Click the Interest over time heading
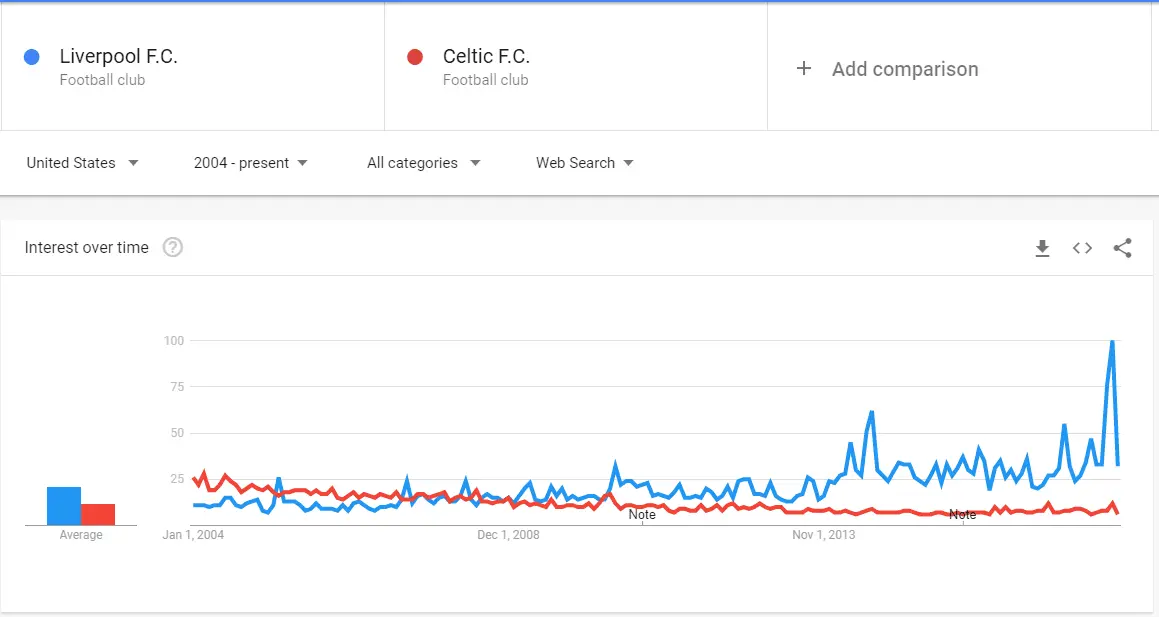This screenshot has height=617, width=1159. (x=86, y=248)
